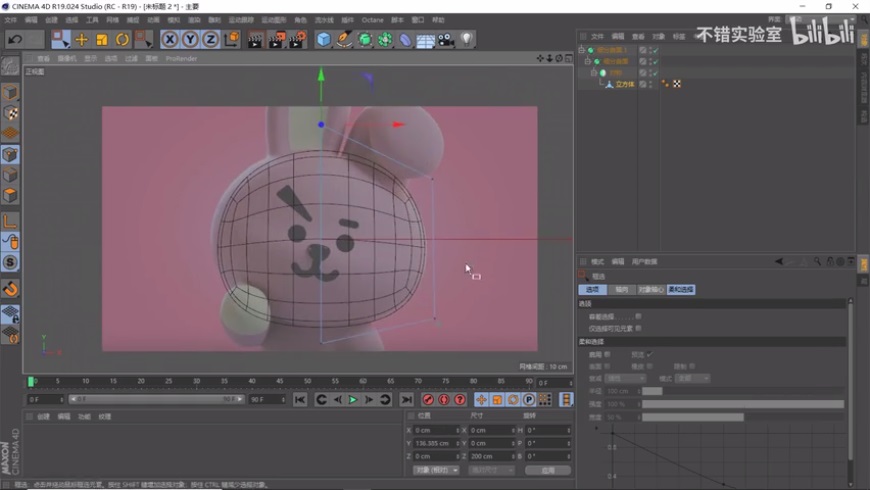Click the Camera icon
Image resolution: width=870 pixels, height=490 pixels.
446,40
